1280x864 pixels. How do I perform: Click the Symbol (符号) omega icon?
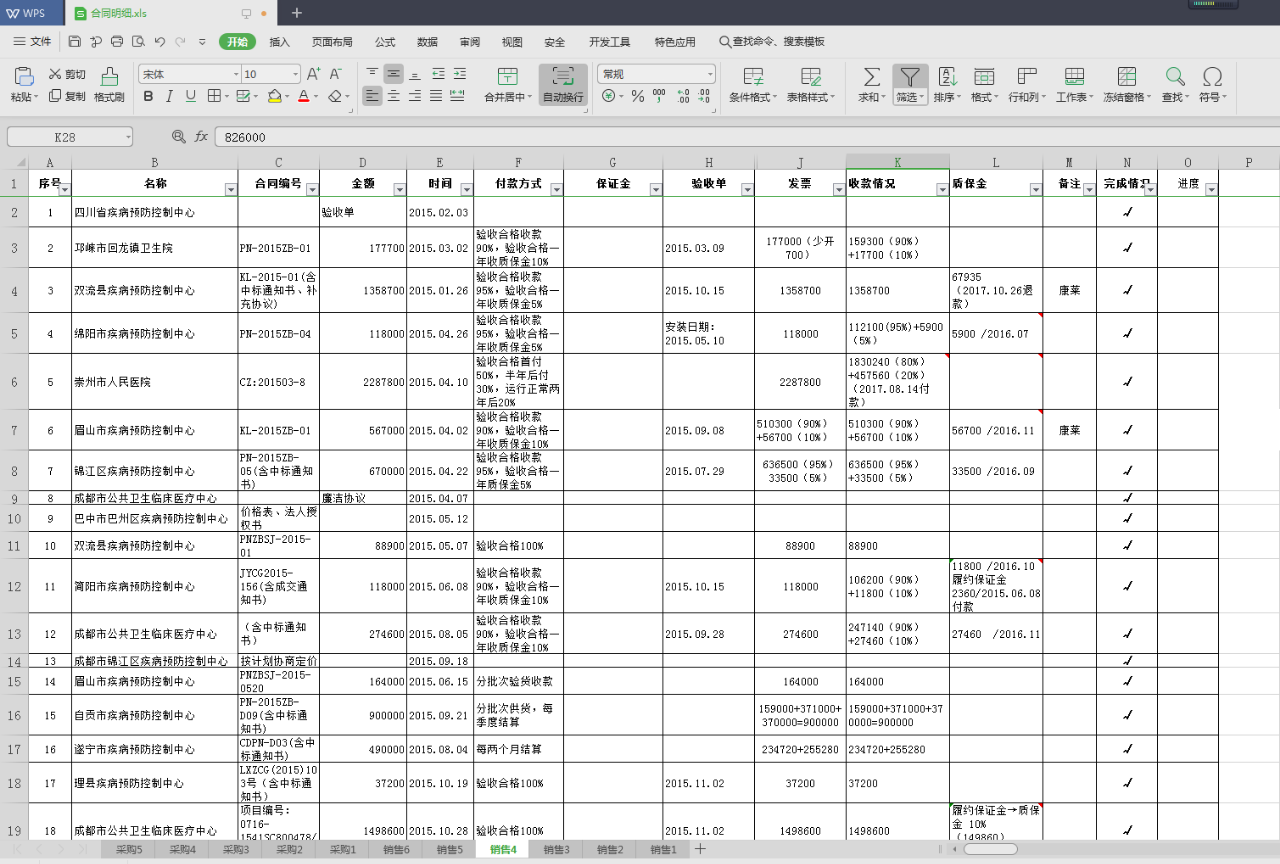1212,77
